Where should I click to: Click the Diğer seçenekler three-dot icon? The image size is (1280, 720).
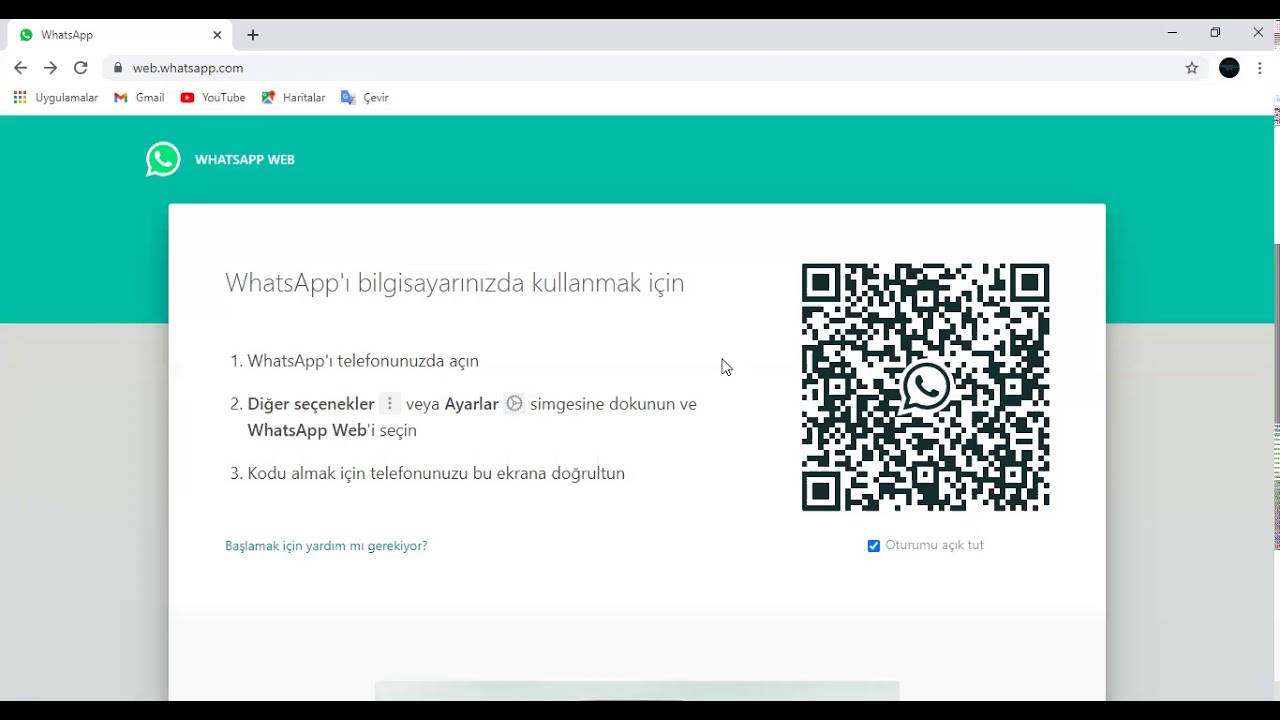point(390,404)
